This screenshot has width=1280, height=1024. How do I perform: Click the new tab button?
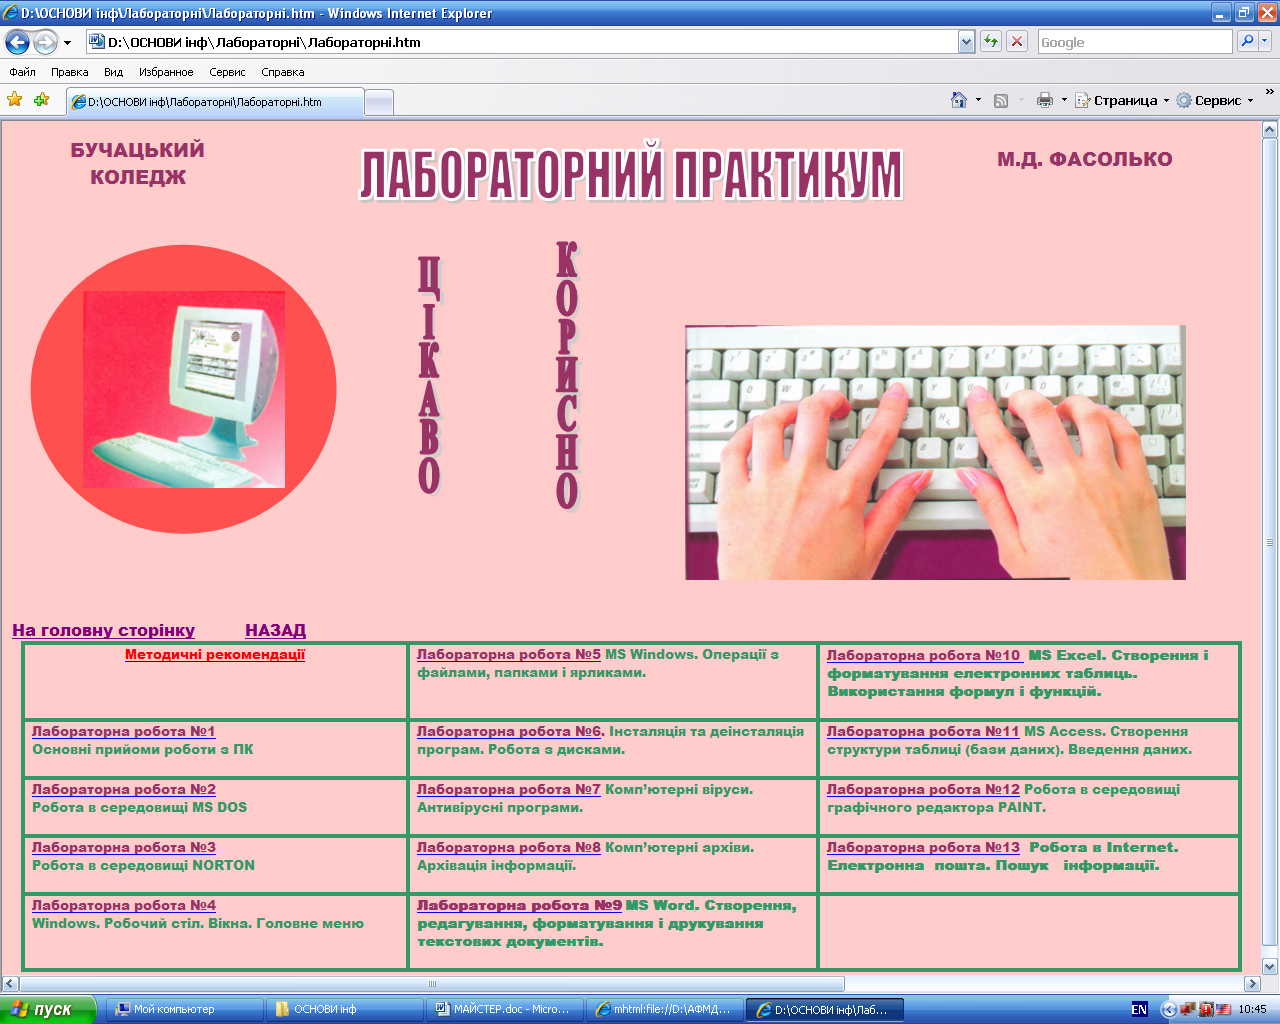click(379, 102)
